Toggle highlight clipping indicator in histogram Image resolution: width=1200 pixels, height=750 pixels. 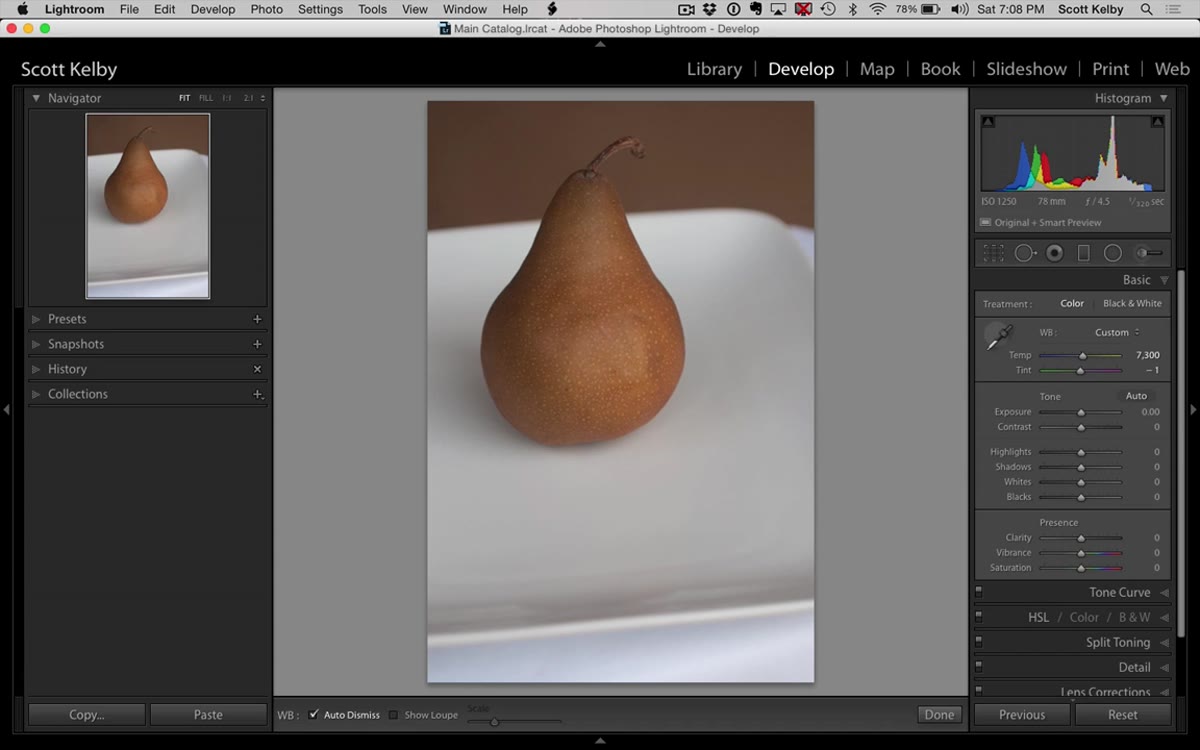(x=1157, y=122)
